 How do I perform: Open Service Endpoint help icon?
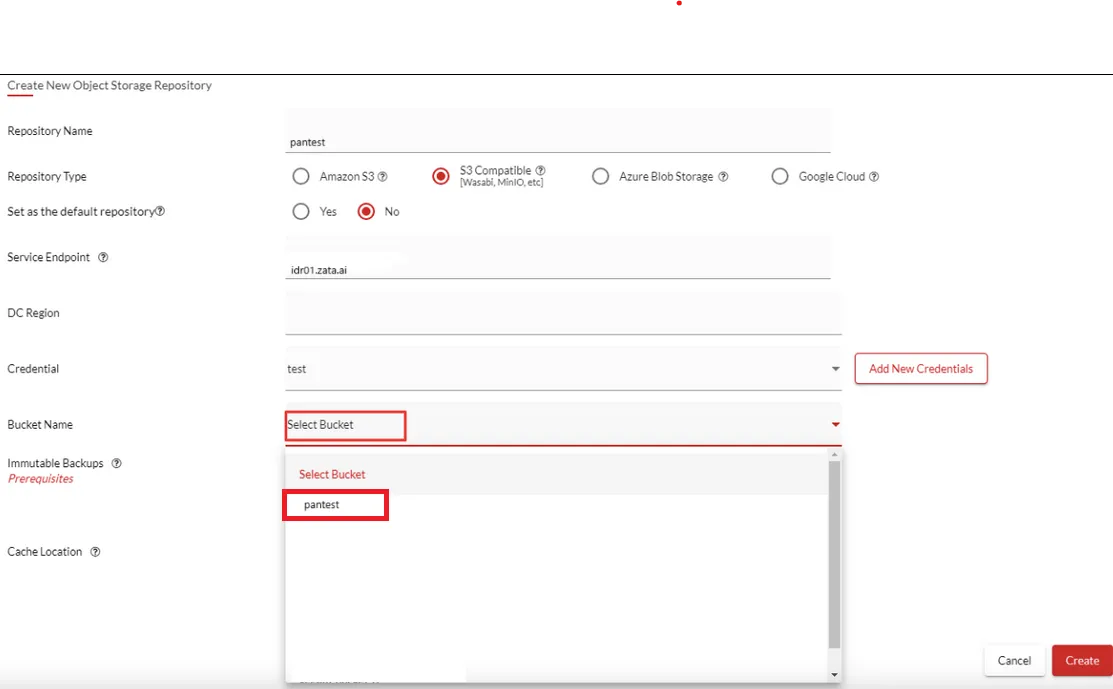(103, 257)
